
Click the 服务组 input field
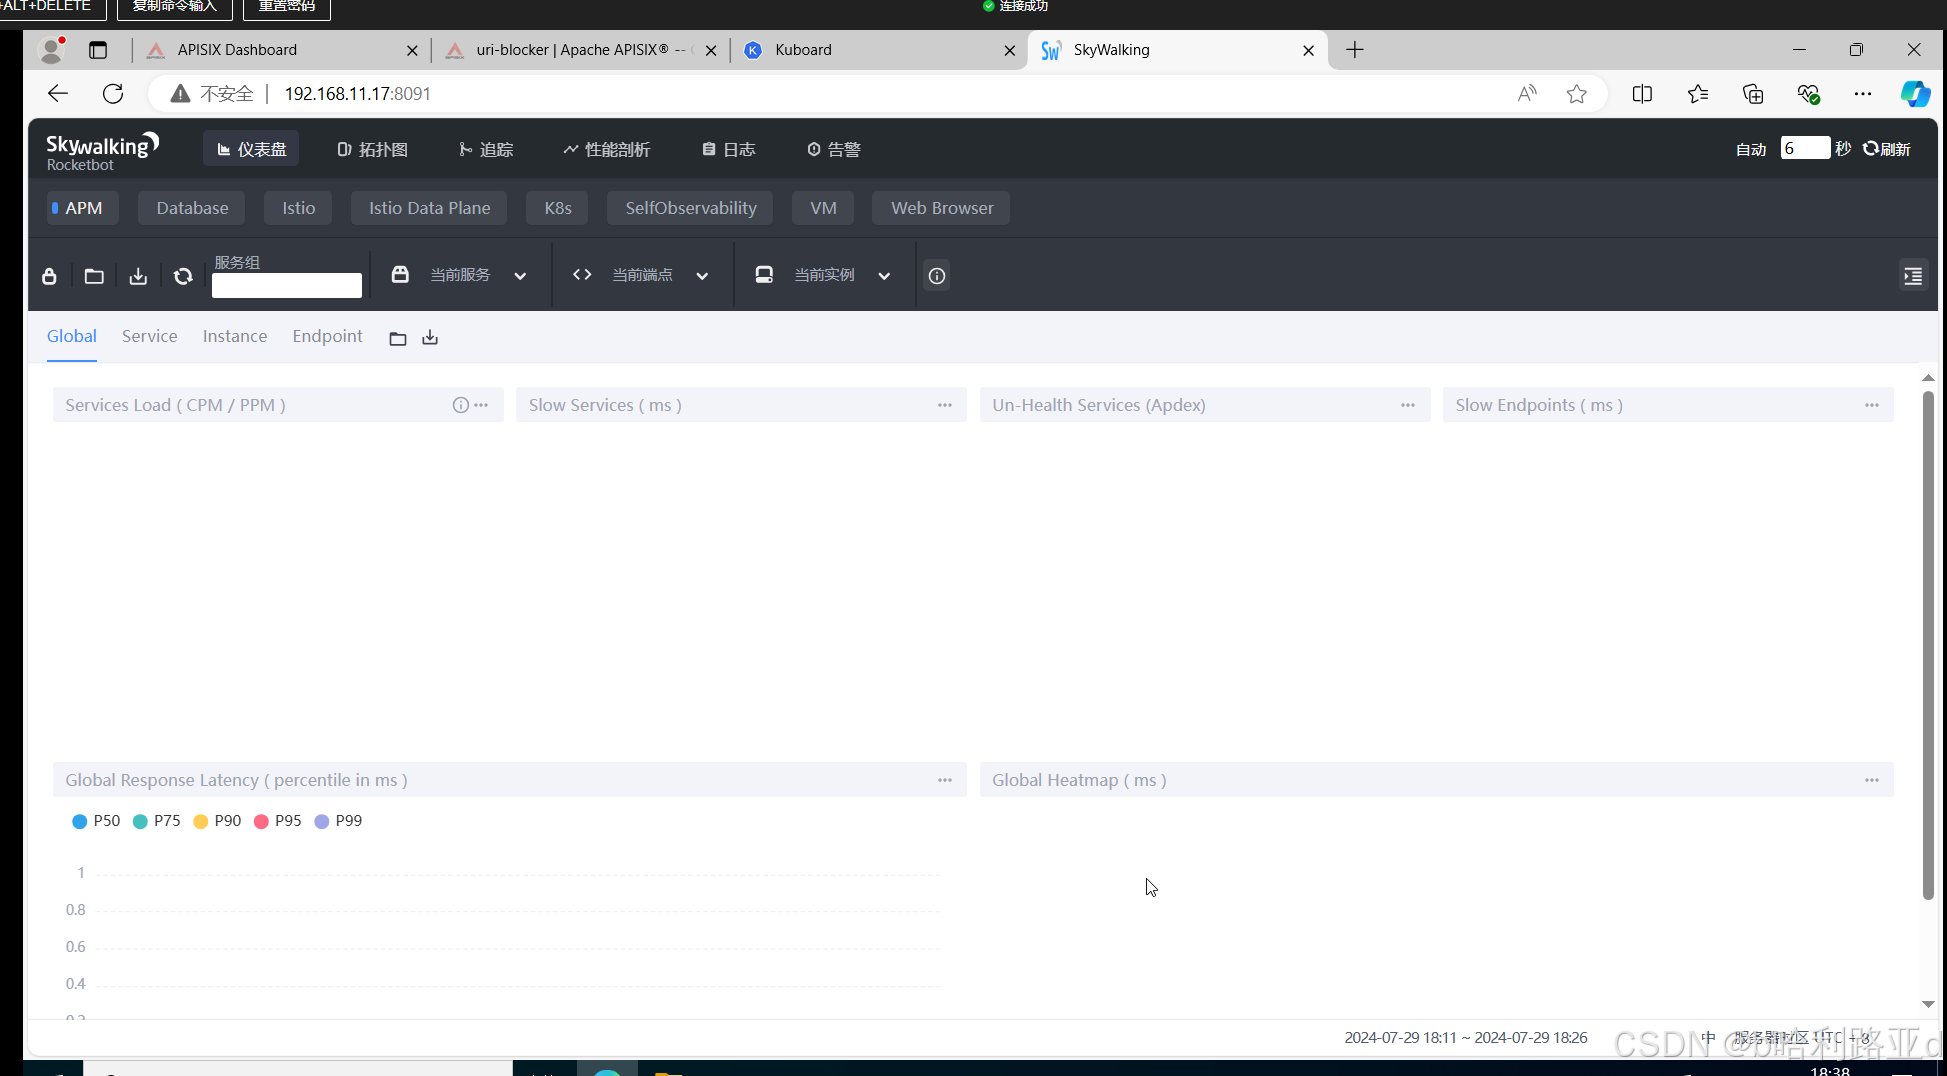[x=287, y=285]
